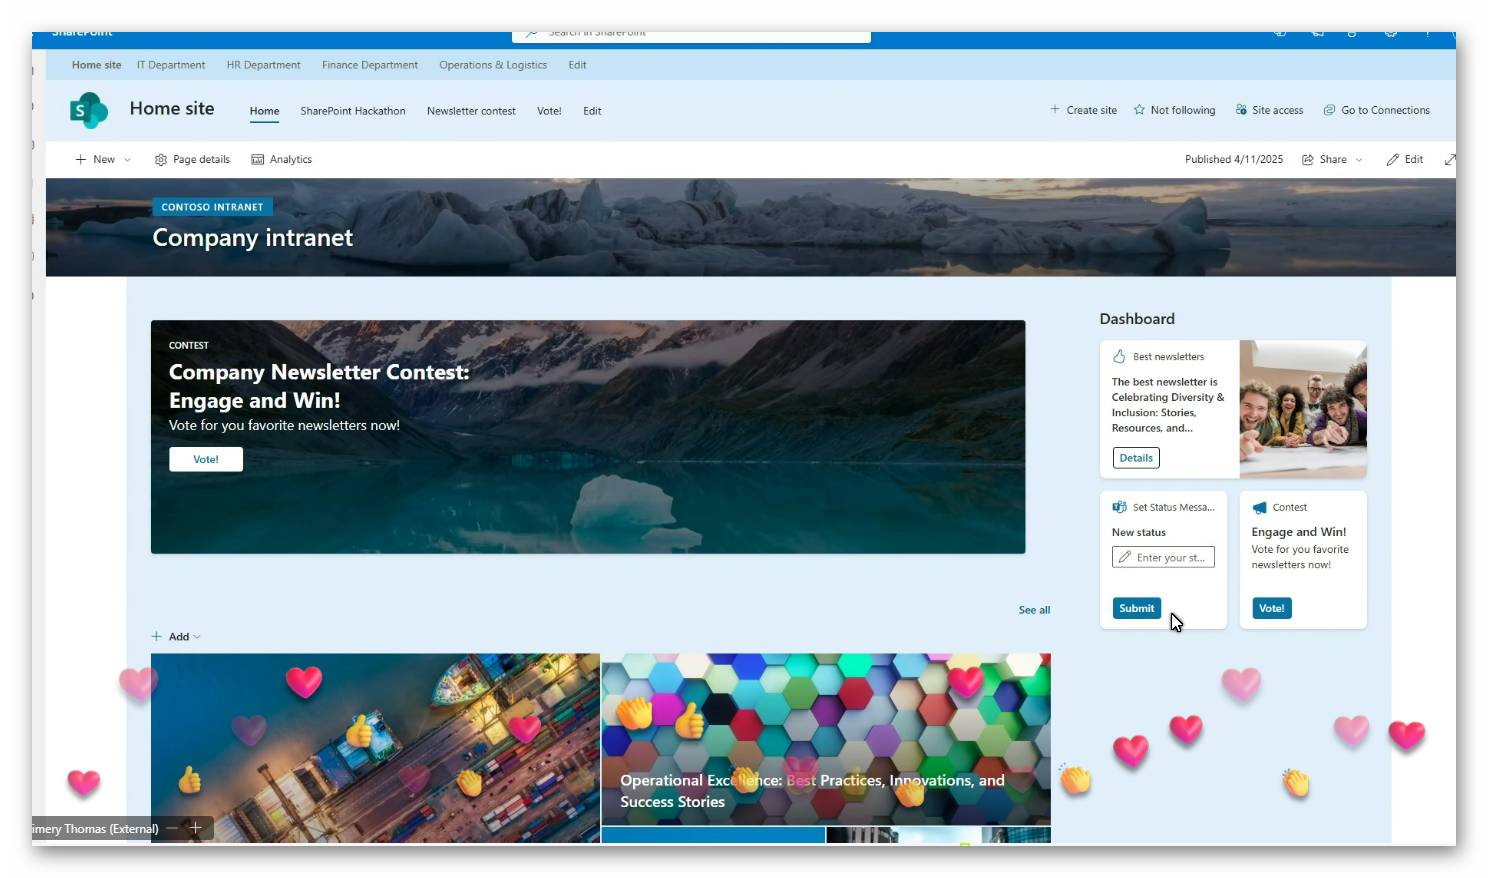Click Vote! button on Contest card
This screenshot has height=878, width=1488.
[1272, 608]
